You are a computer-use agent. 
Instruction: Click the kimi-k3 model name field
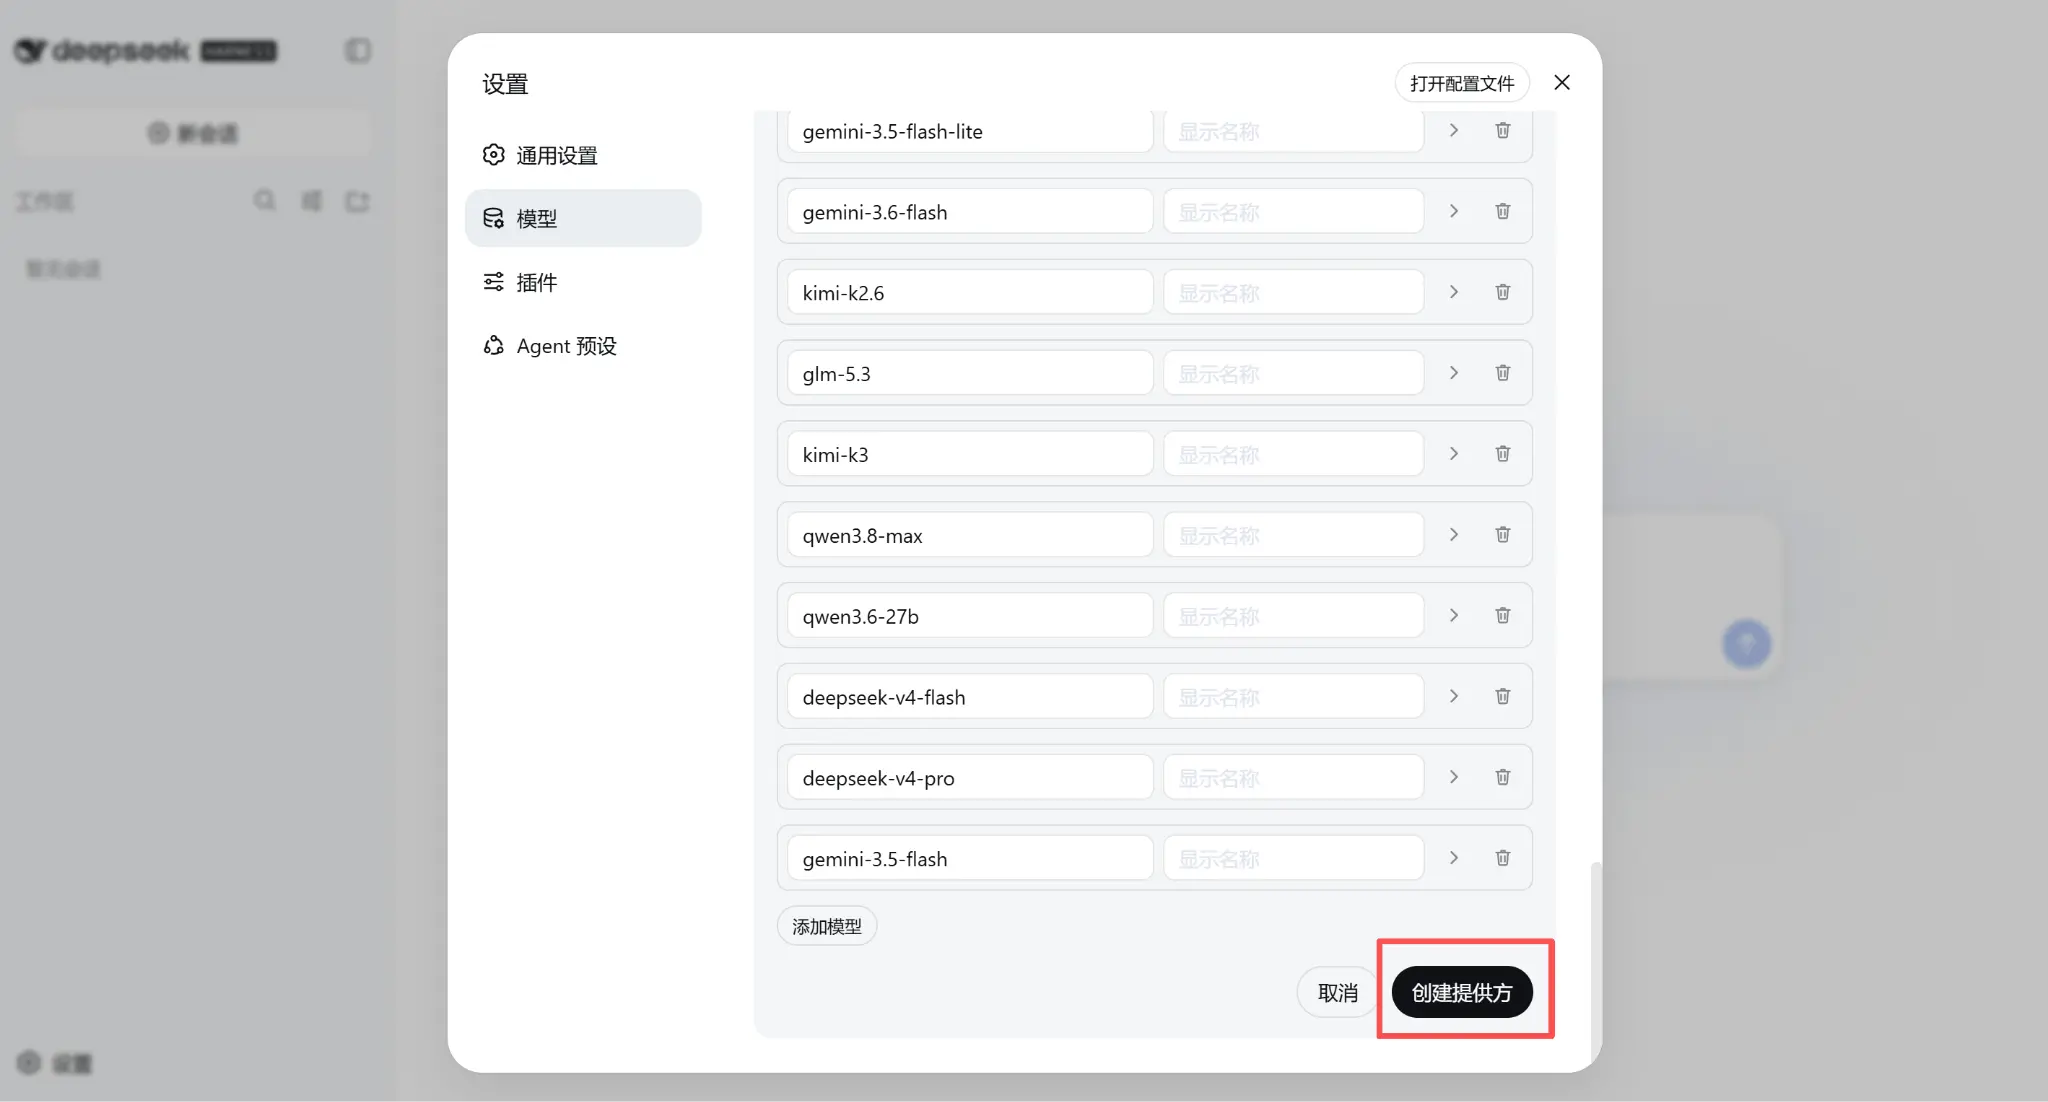(x=970, y=454)
